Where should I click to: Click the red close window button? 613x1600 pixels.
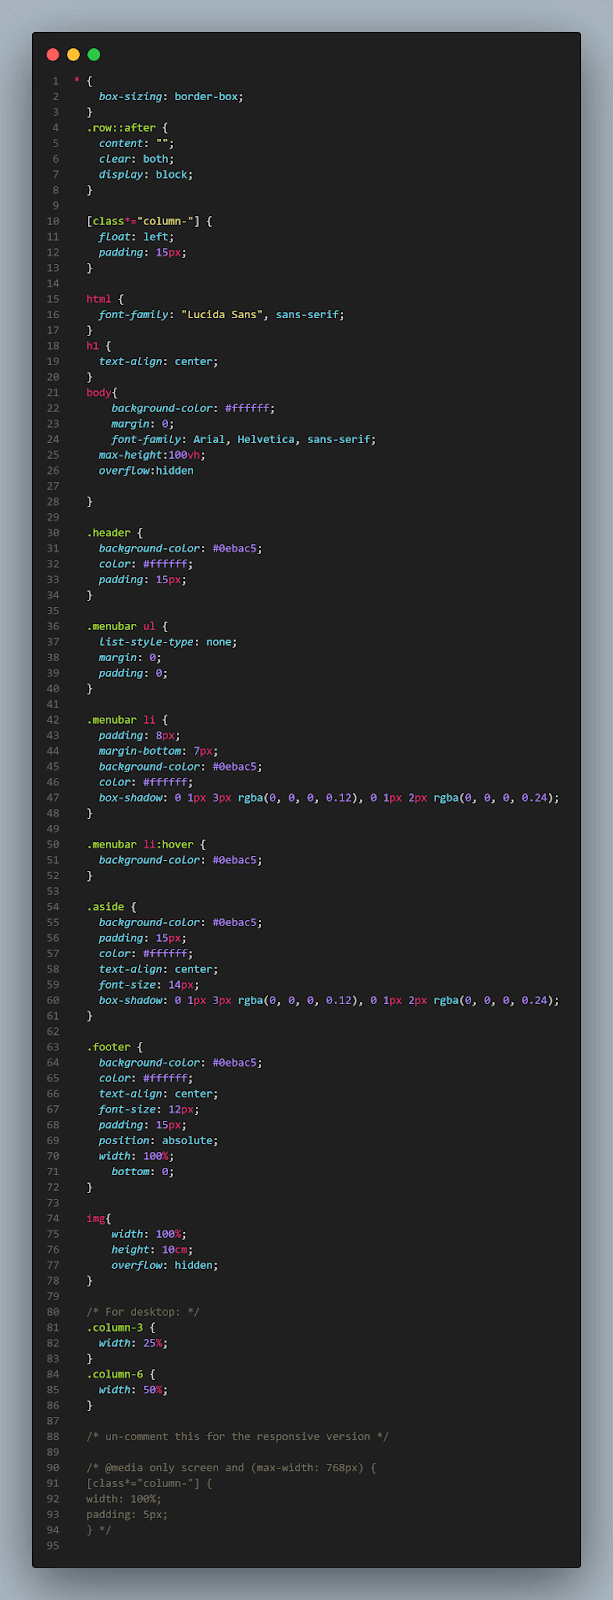pos(53,55)
